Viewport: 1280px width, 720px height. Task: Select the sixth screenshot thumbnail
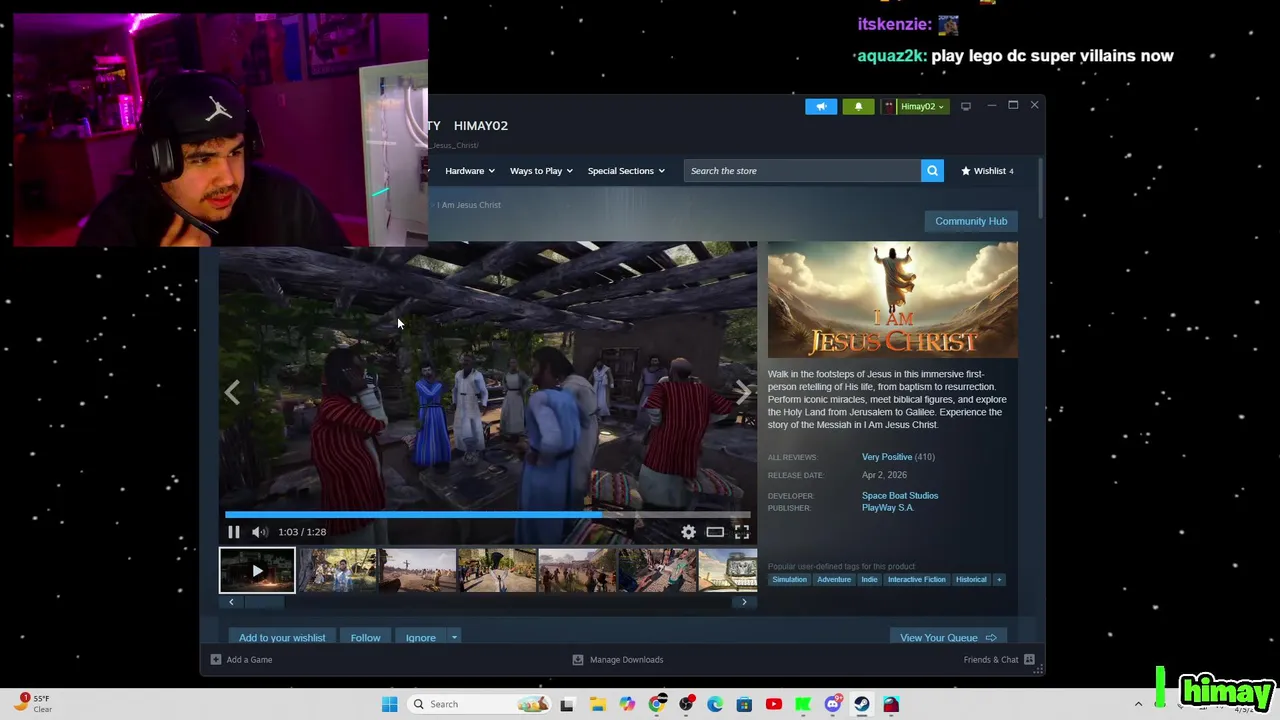coord(658,571)
